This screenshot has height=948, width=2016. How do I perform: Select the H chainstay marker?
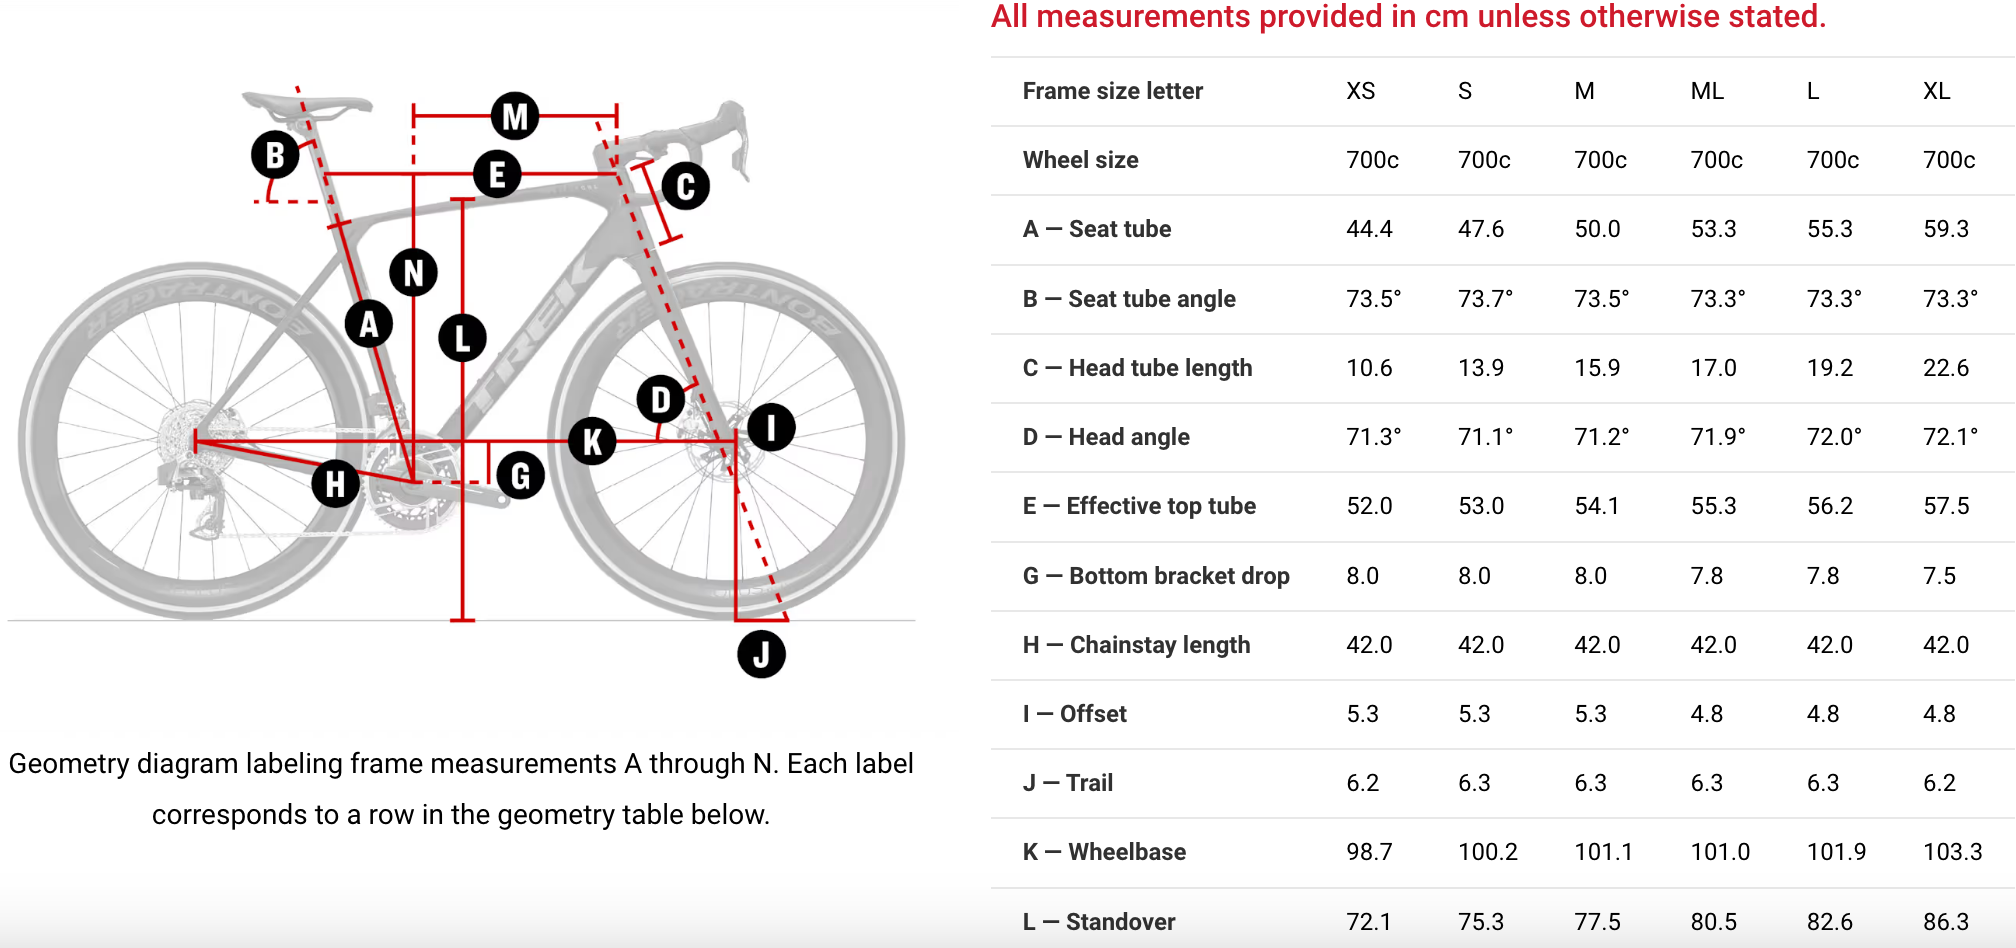click(x=335, y=483)
